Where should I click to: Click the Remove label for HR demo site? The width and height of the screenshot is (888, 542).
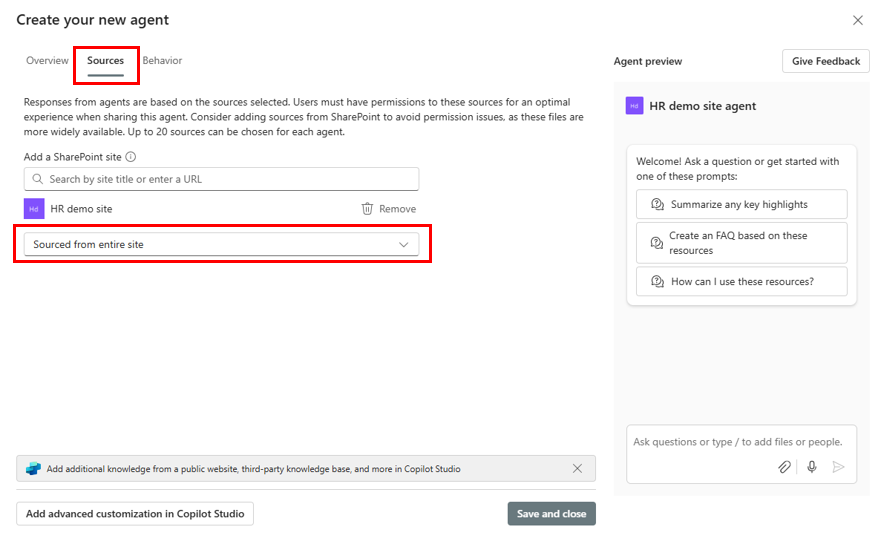[x=398, y=209]
